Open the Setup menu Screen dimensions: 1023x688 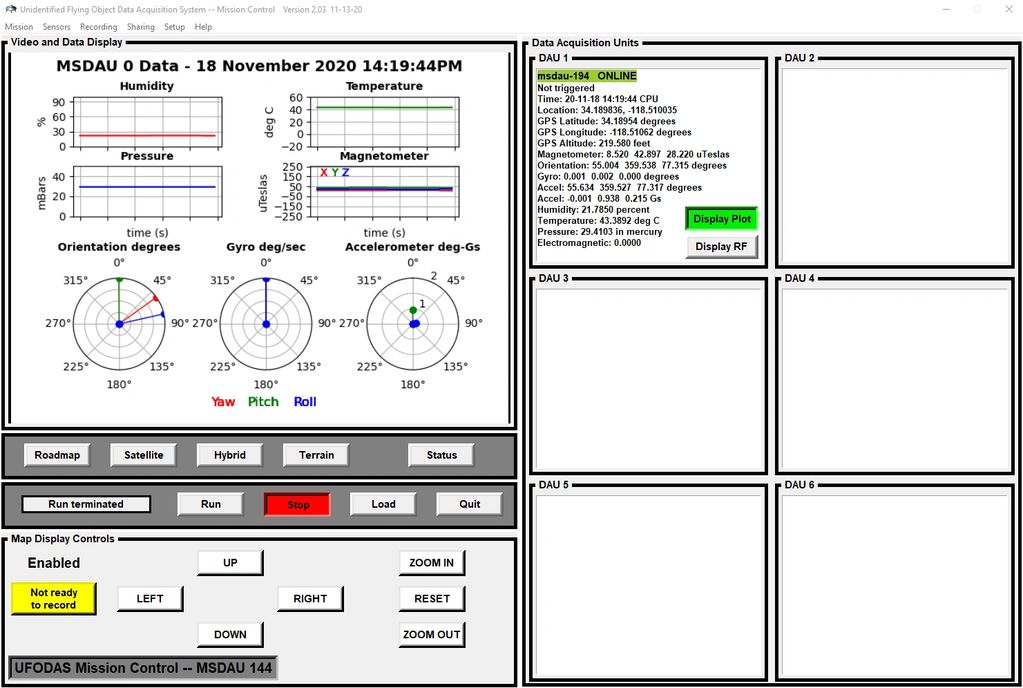click(x=175, y=27)
